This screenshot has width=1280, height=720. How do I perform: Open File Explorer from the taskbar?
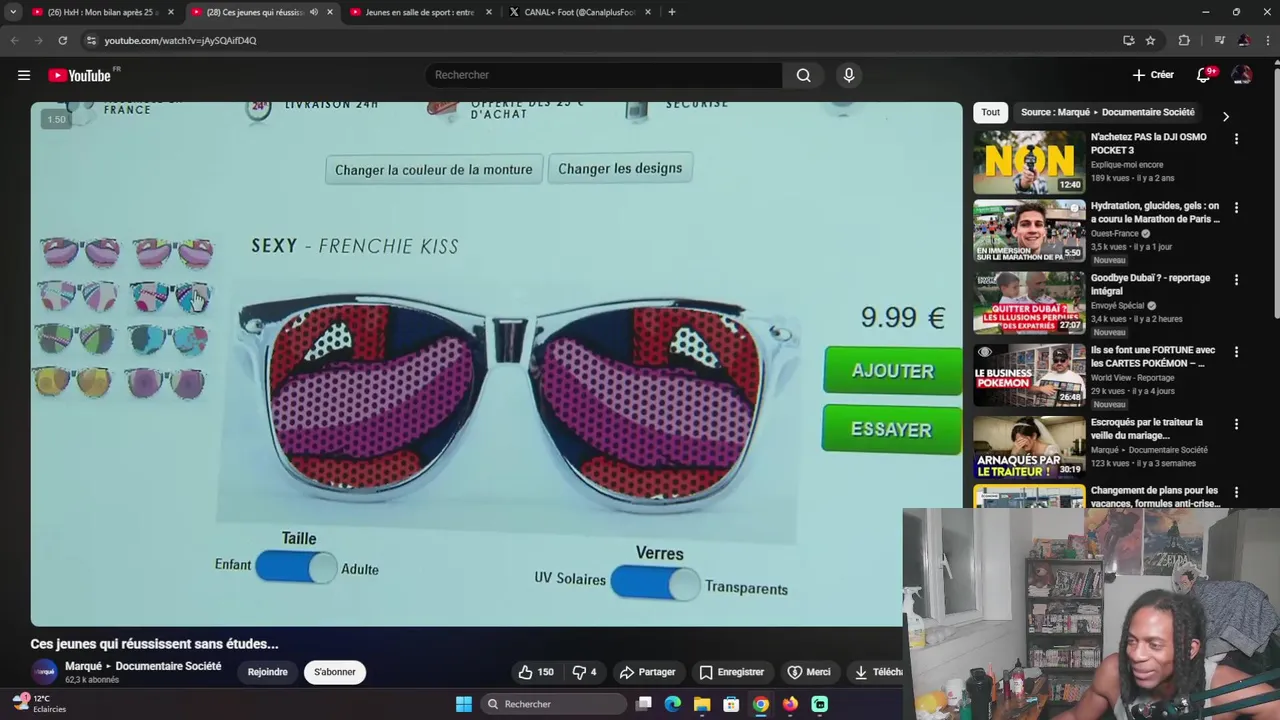point(702,704)
